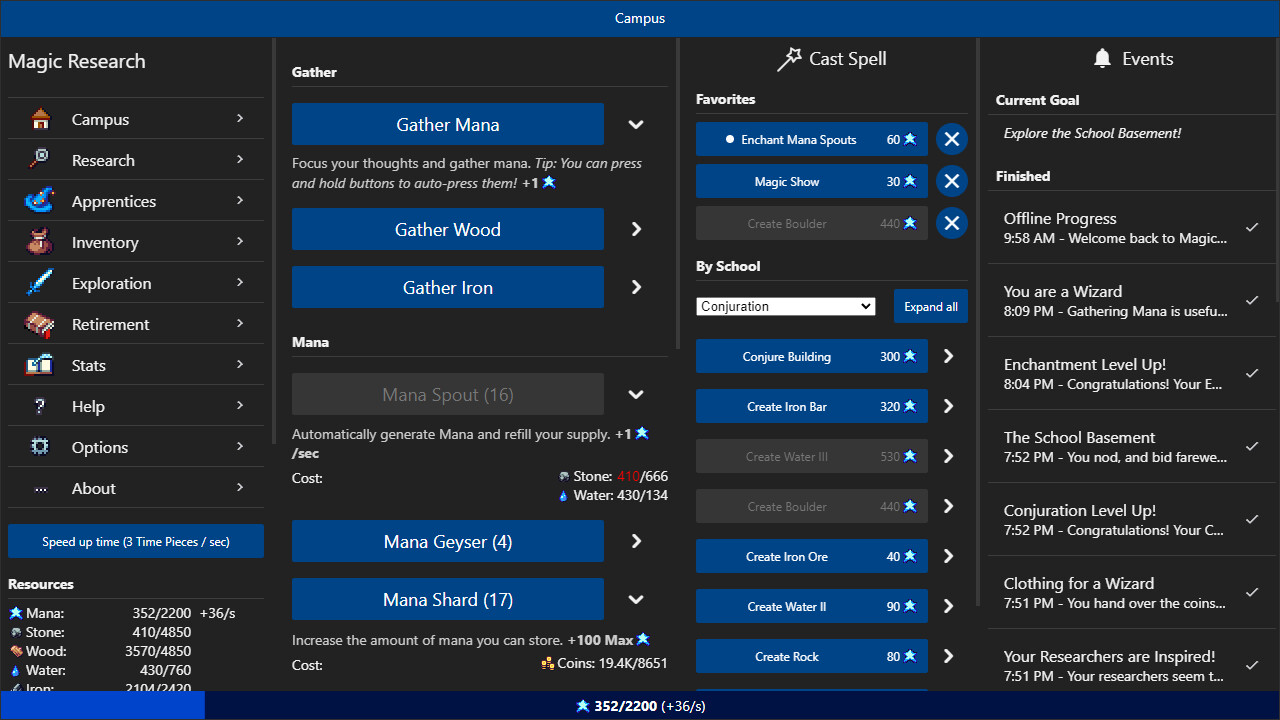Expand the Gather Mana details chevron
The height and width of the screenshot is (720, 1280).
(x=636, y=124)
